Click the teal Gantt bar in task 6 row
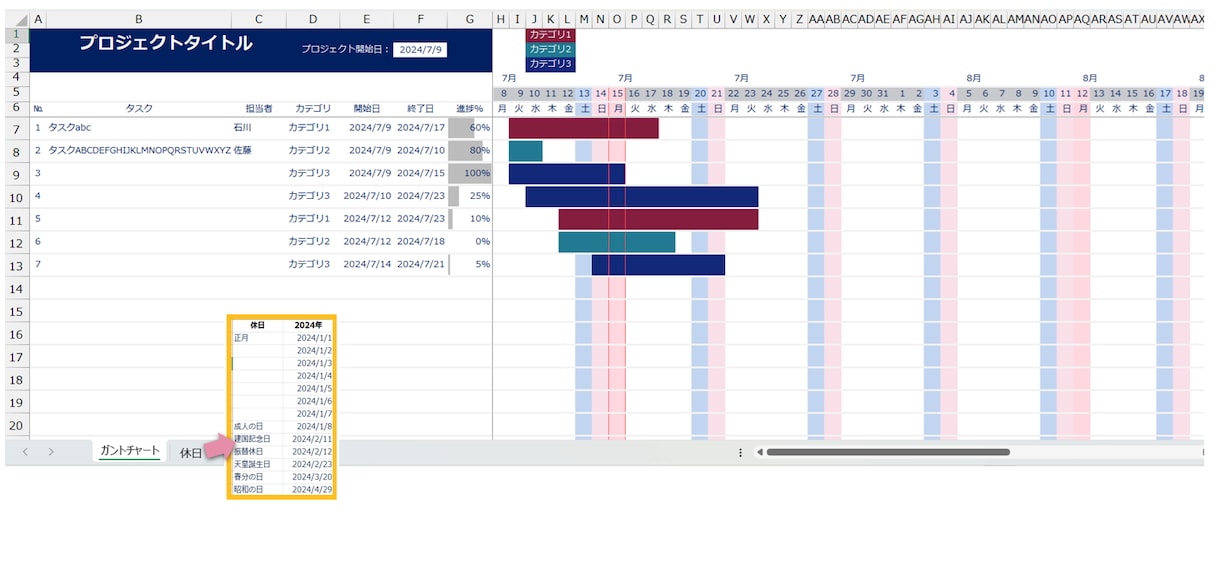Screen dimensions: 1220x575 pyautogui.click(x=617, y=242)
